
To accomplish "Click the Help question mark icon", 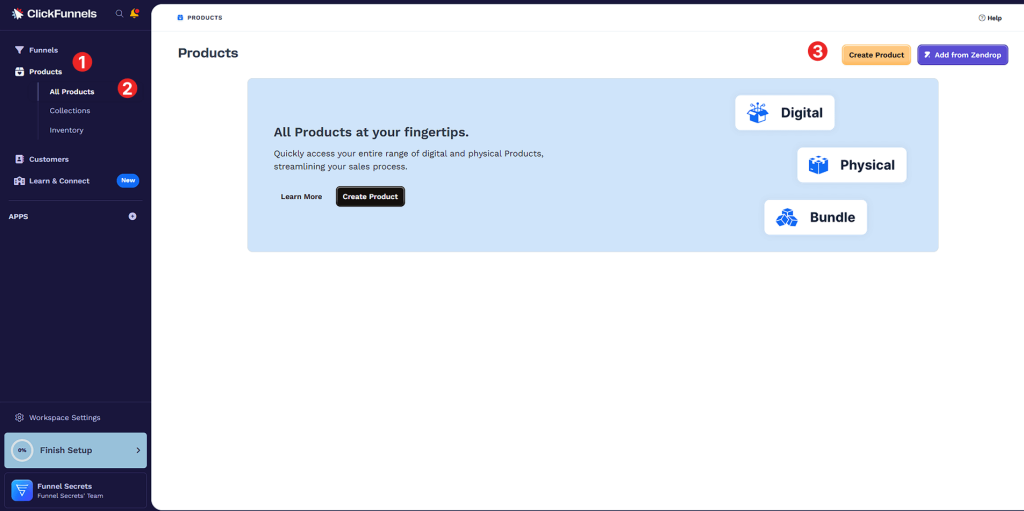I will click(x=982, y=18).
